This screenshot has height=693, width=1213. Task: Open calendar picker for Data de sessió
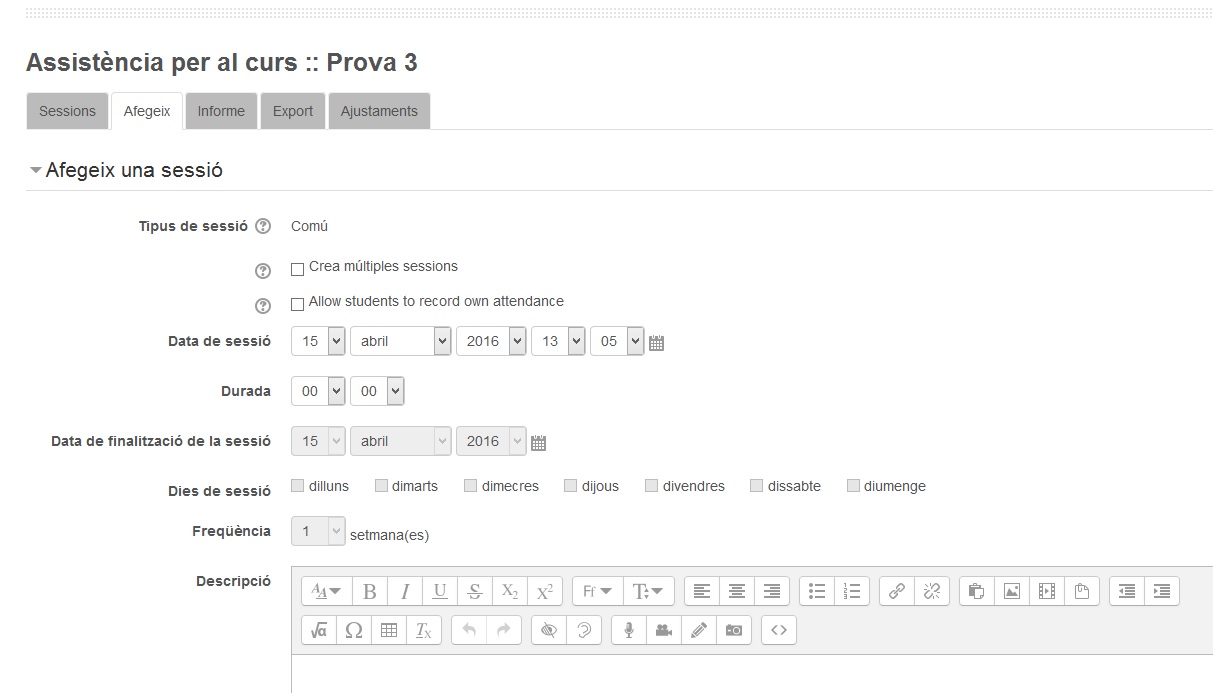657,343
